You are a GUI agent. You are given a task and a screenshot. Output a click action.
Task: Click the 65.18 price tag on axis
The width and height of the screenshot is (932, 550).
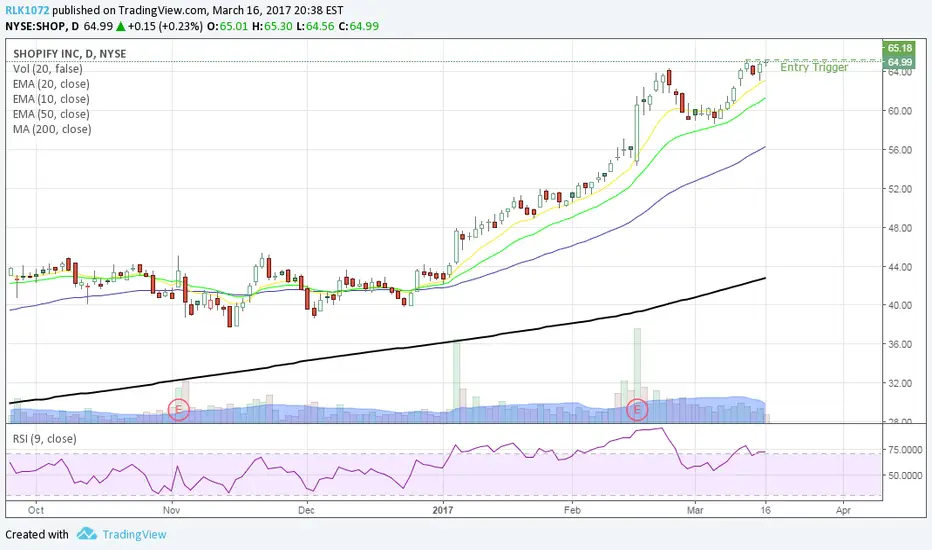tap(899, 48)
